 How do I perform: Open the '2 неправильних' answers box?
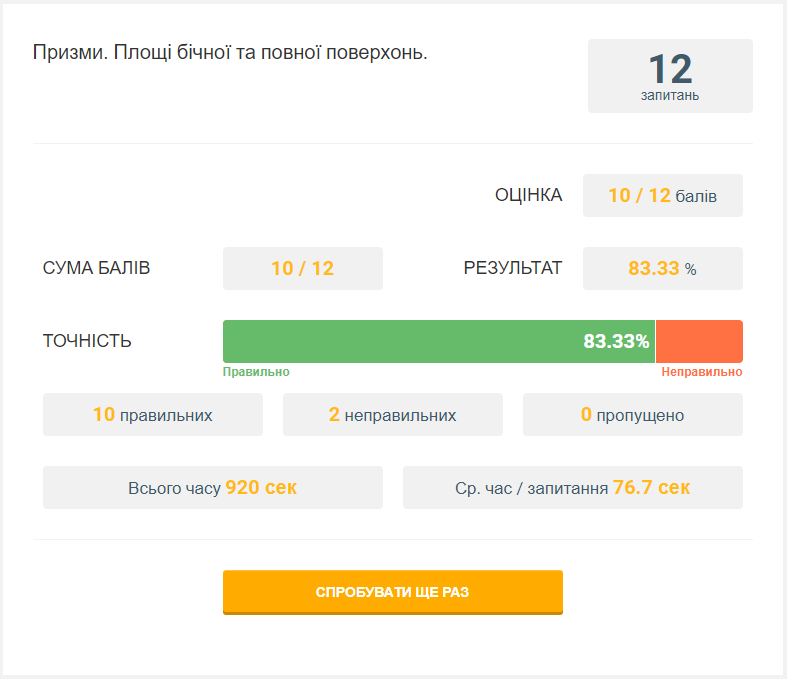click(393, 414)
